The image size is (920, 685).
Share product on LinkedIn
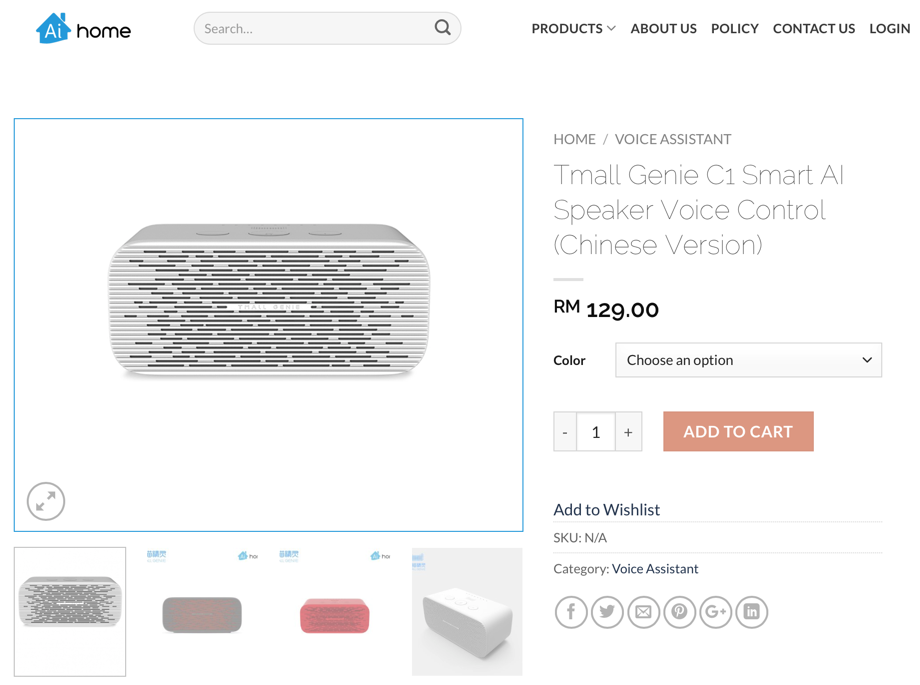pos(751,612)
